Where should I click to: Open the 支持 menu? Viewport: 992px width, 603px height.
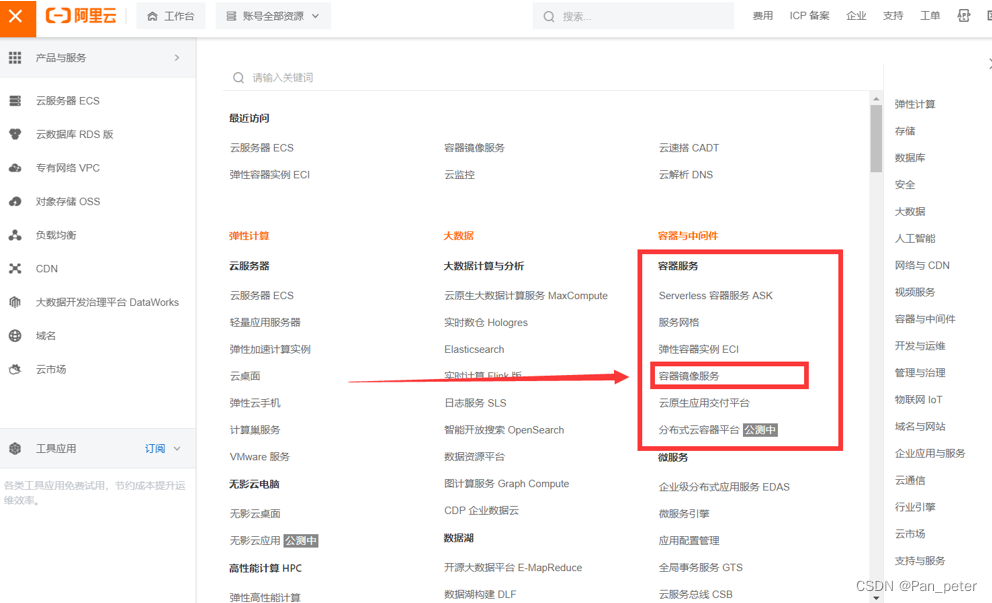893,16
